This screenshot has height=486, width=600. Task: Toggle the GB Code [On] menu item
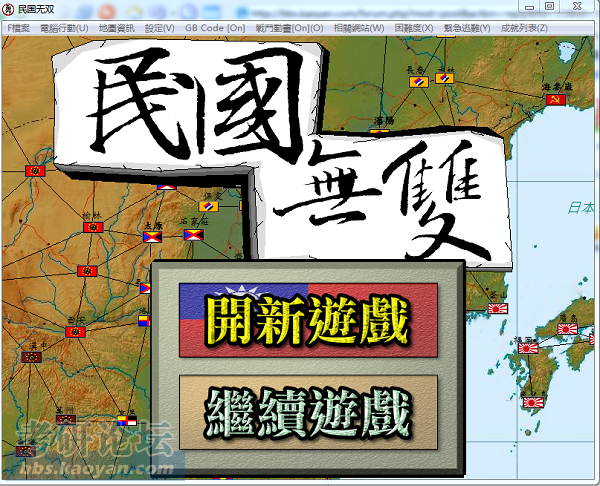point(215,28)
